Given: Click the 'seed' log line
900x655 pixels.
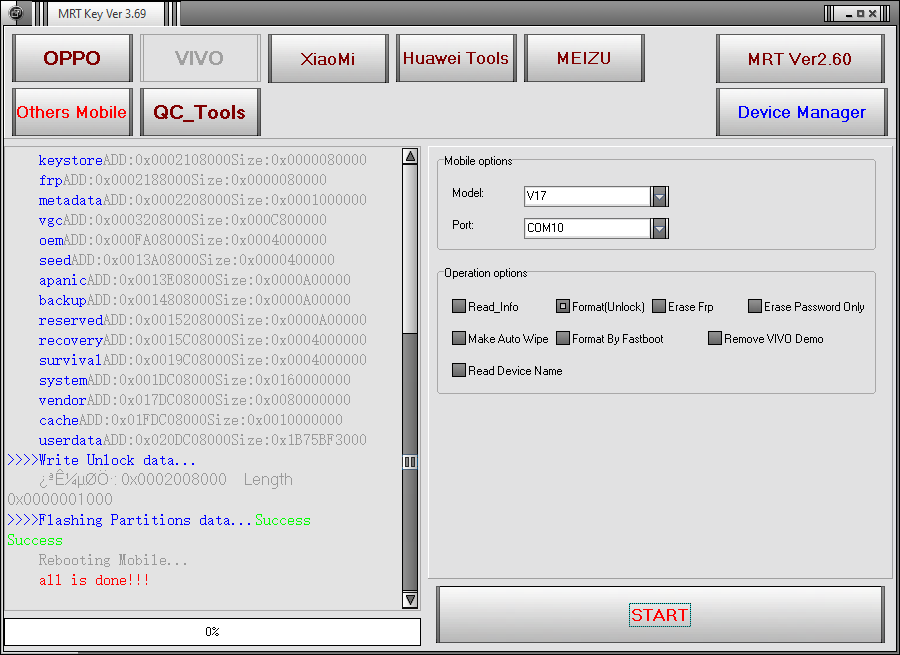Looking at the screenshot, I should [187, 260].
